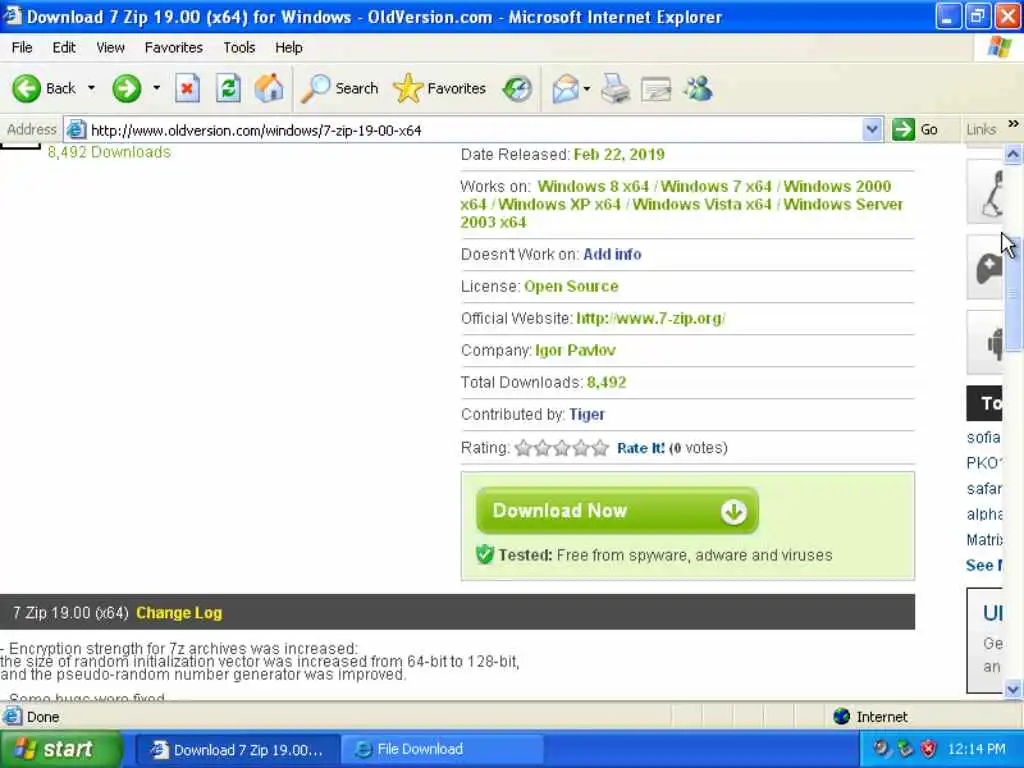
Task: Switch to Download 7 Zip taskbar window
Action: click(x=238, y=750)
